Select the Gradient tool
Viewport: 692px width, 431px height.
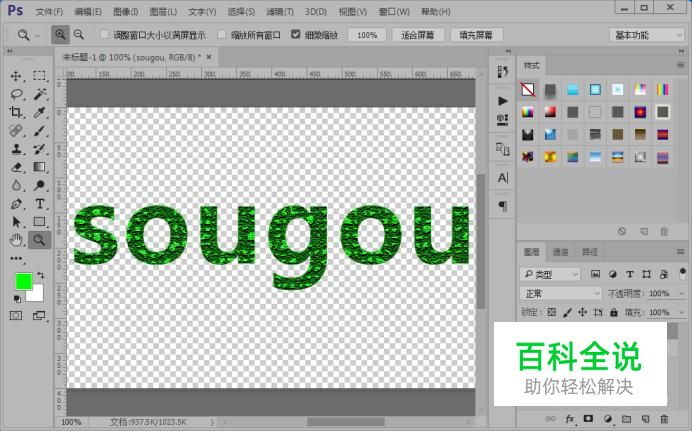pyautogui.click(x=39, y=167)
